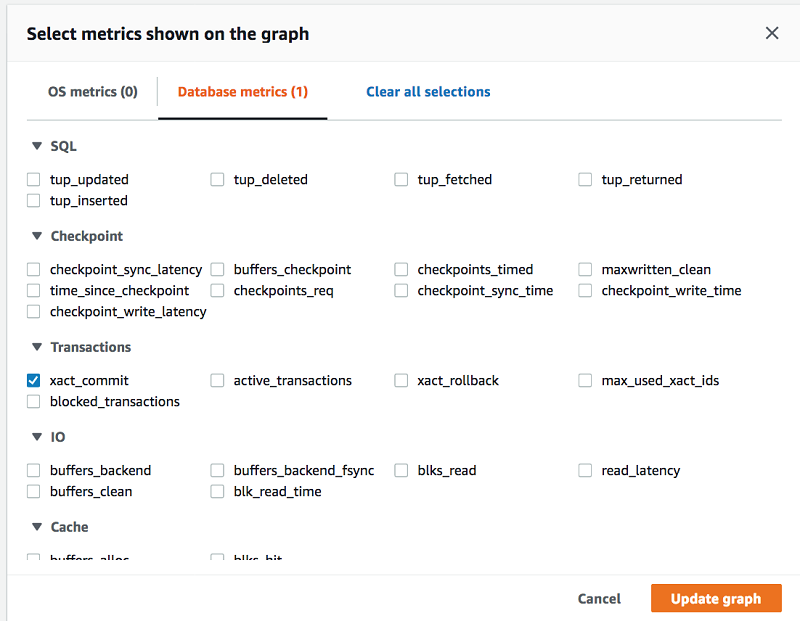The height and width of the screenshot is (621, 800).
Task: Collapse the IO section
Action: (37, 437)
